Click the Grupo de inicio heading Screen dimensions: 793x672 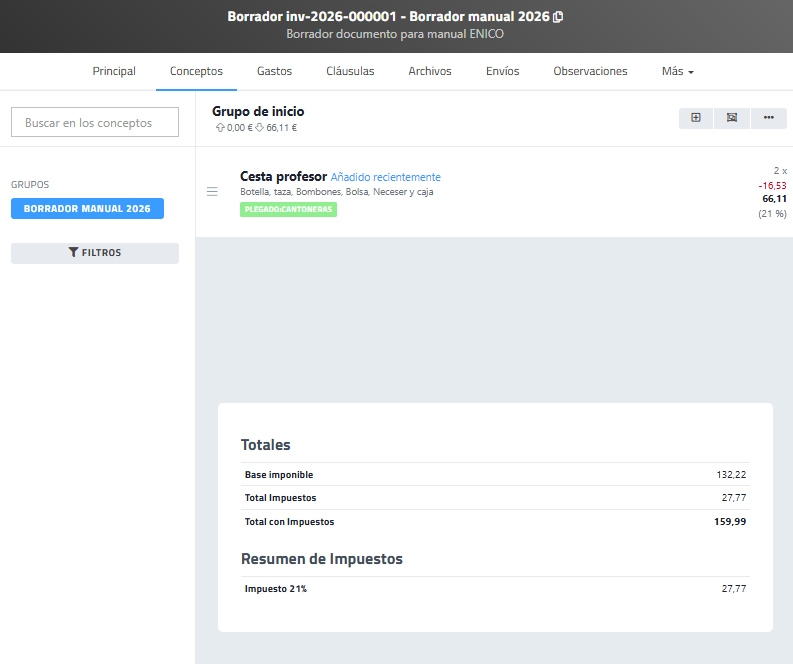click(258, 111)
